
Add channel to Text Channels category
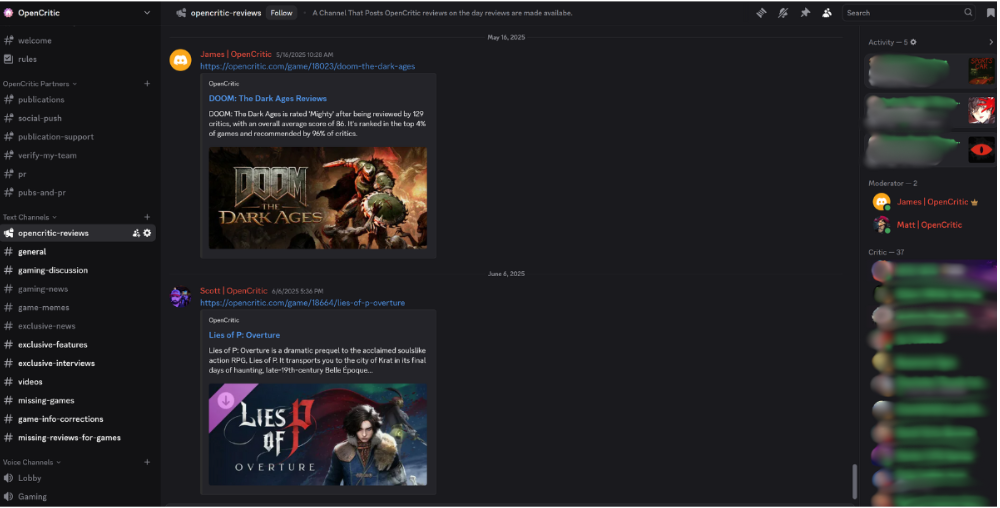pyautogui.click(x=147, y=217)
